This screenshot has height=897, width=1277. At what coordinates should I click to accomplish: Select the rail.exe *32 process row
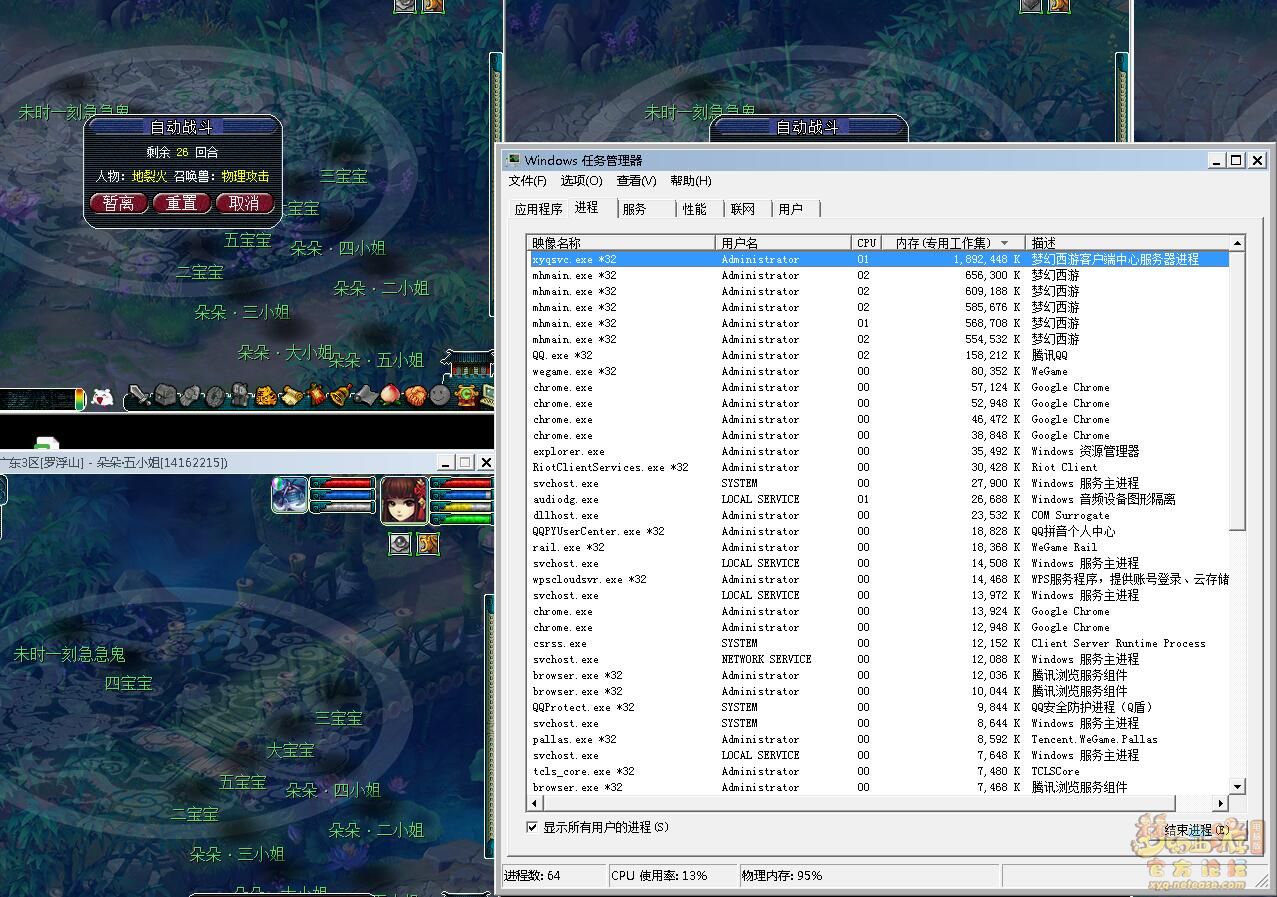pos(879,547)
